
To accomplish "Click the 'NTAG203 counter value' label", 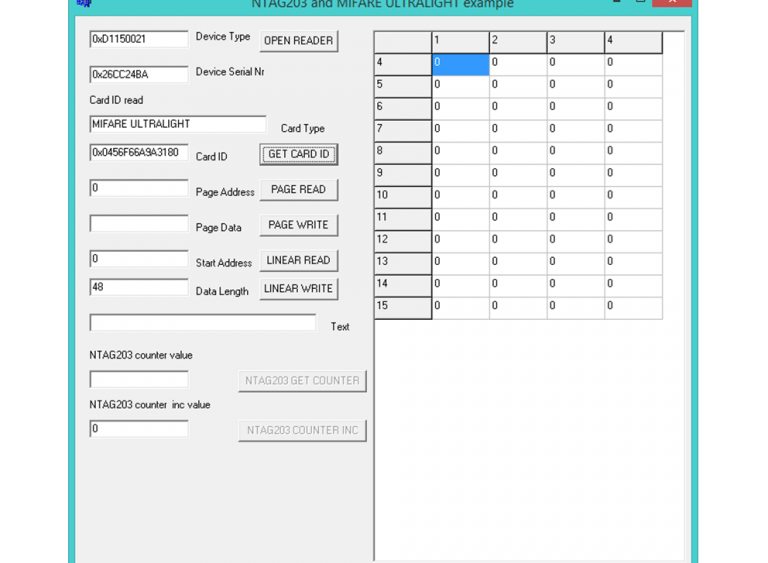I will pyautogui.click(x=141, y=355).
